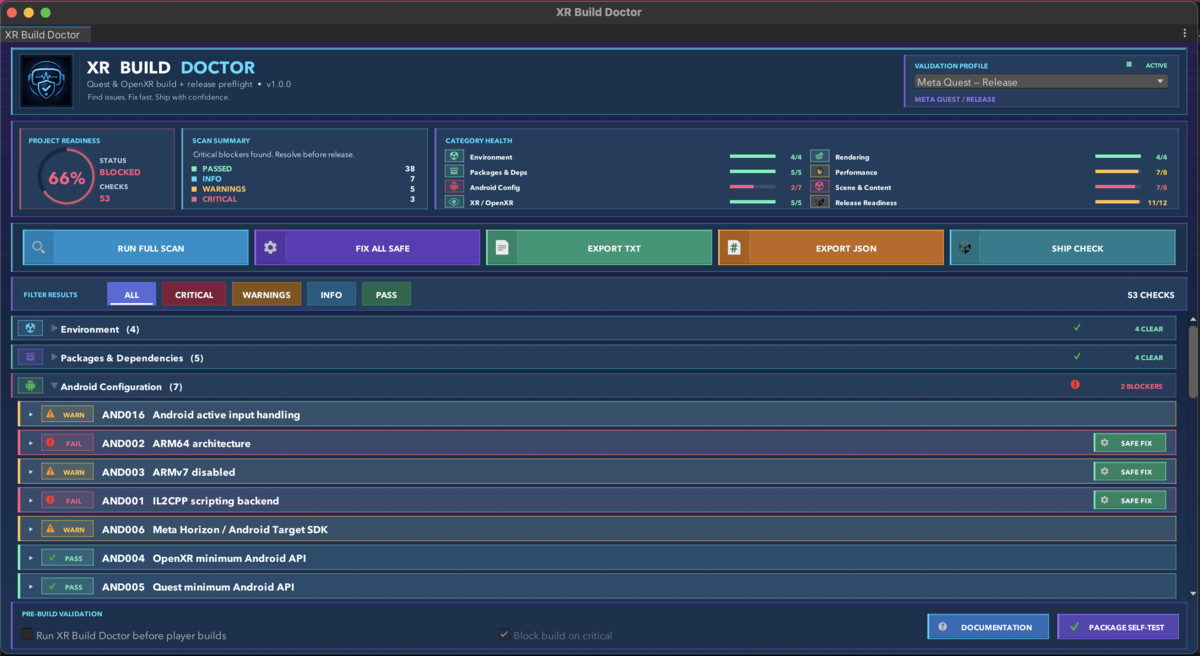Click the green check on Environment row
The image size is (1200, 656).
[1077, 327]
